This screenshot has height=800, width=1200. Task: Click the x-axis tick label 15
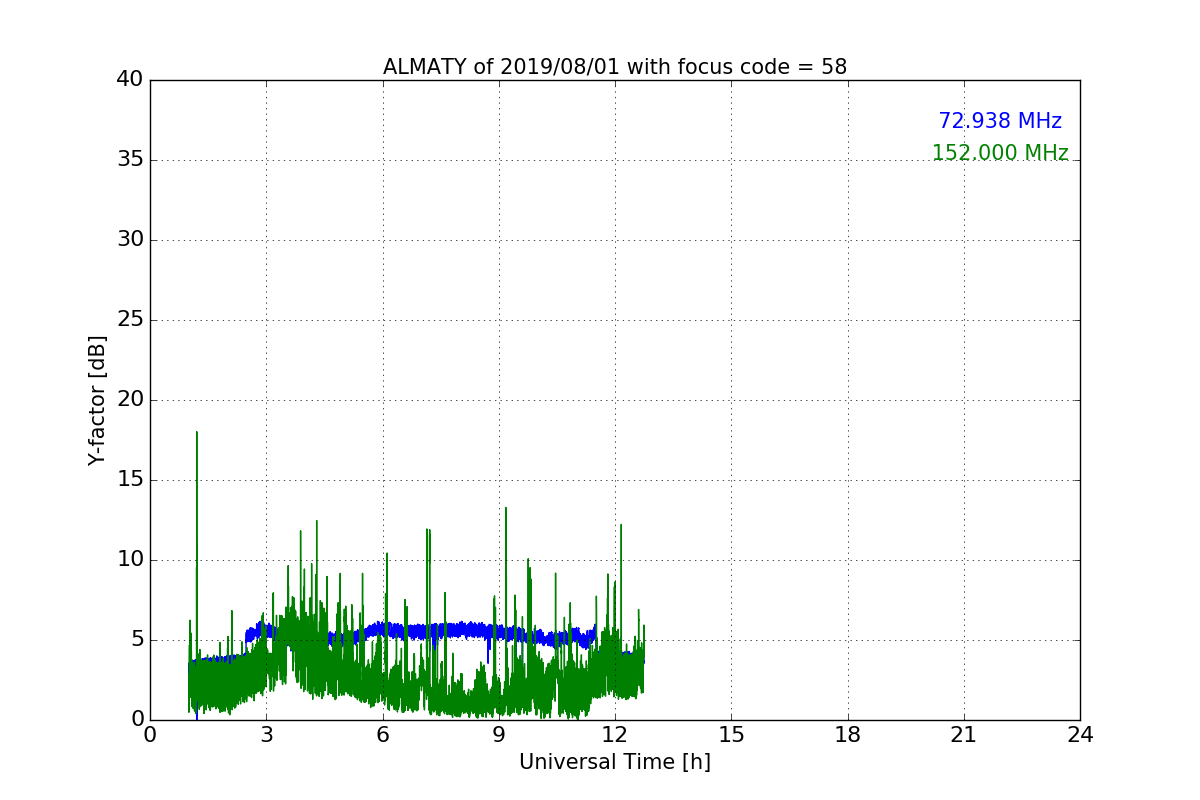click(x=731, y=735)
